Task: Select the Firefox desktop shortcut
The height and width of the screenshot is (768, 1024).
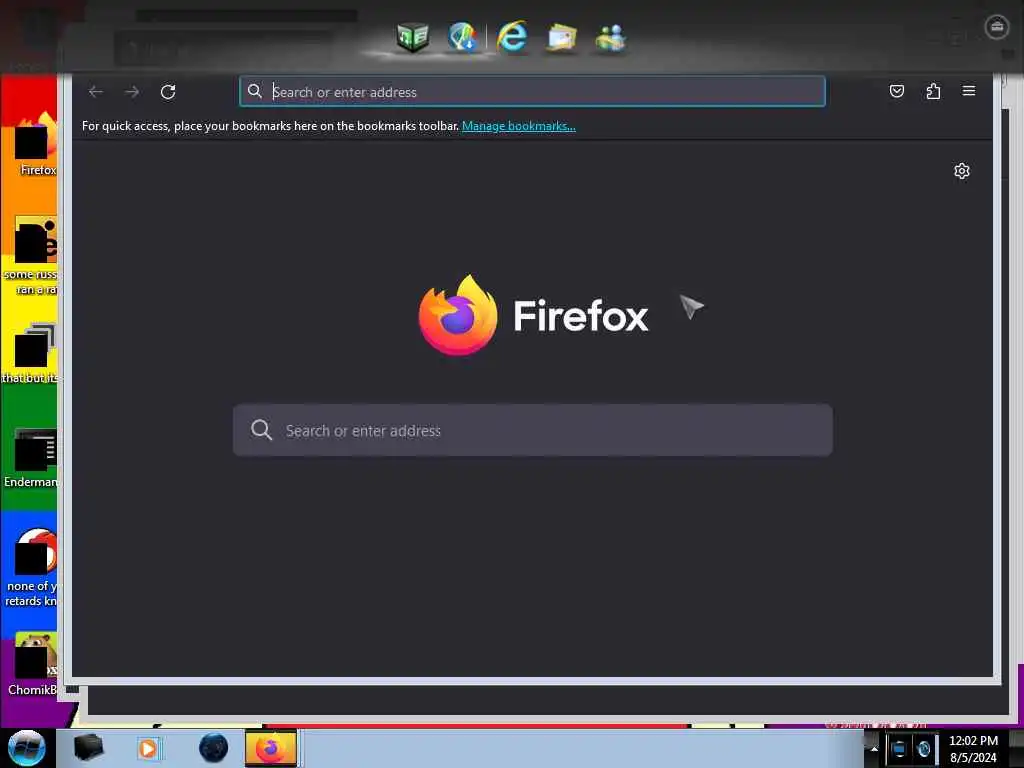Action: coord(36,144)
